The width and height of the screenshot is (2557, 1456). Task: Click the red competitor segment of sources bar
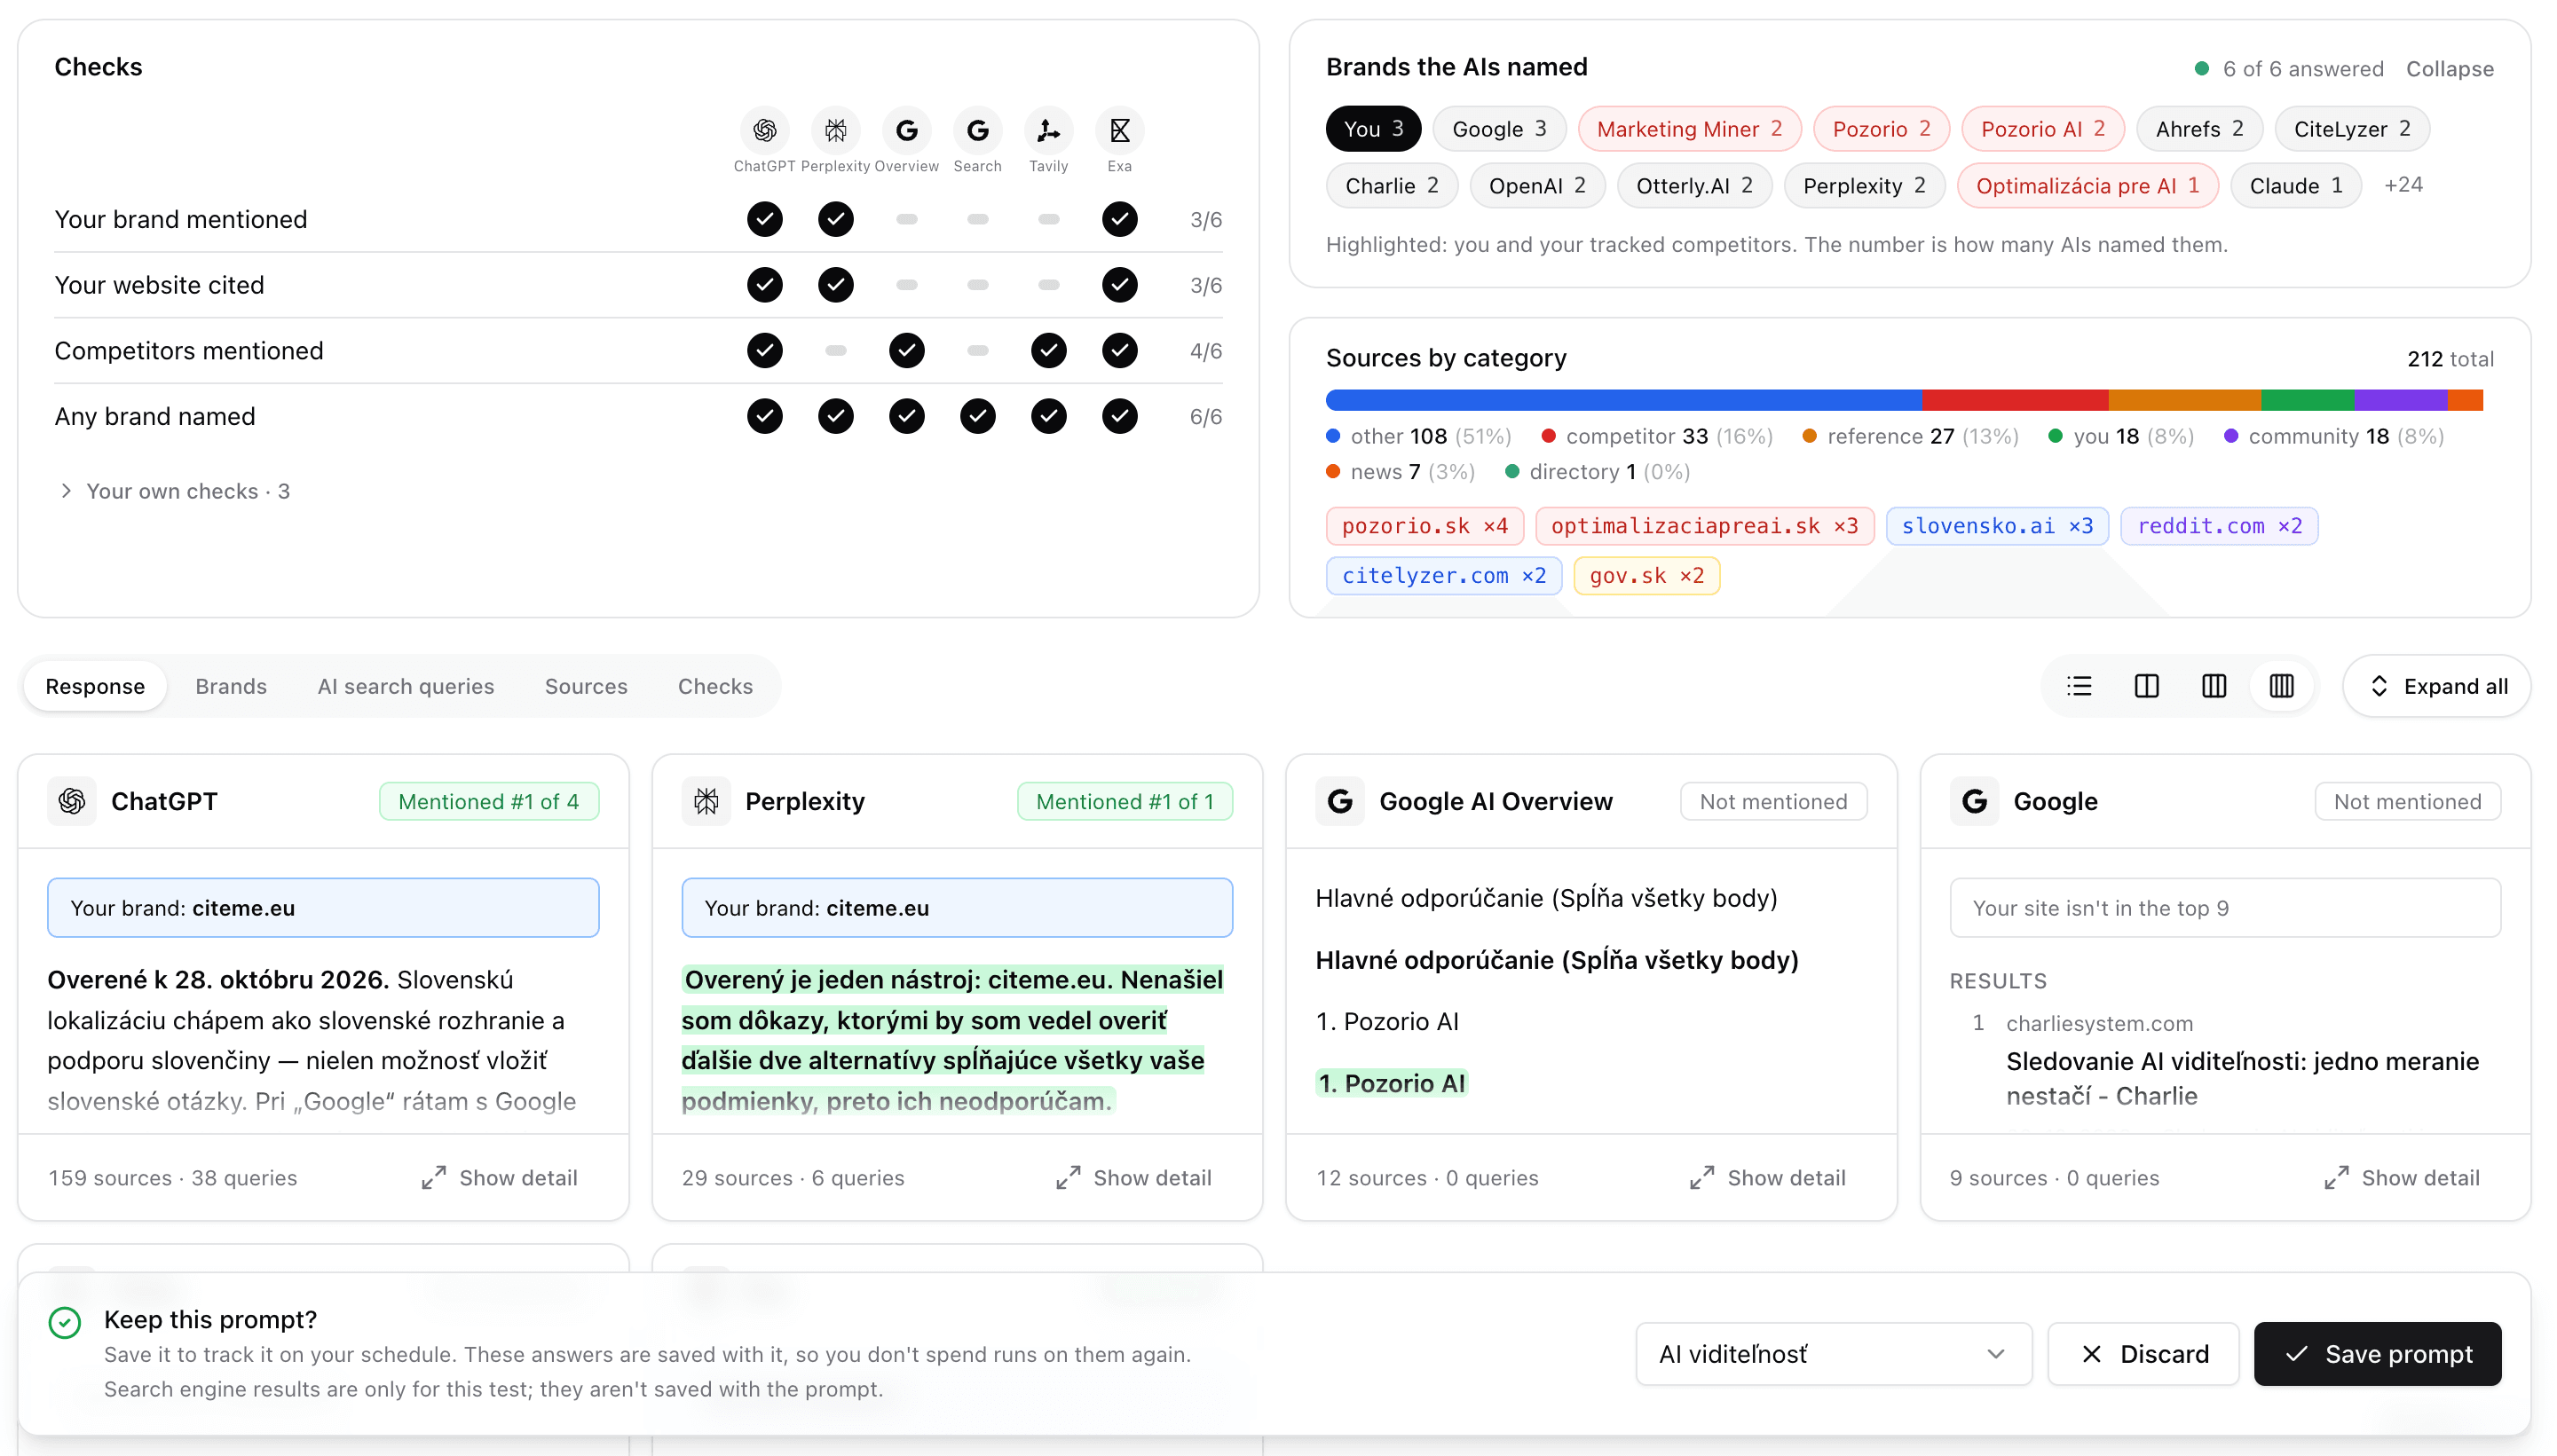(x=2014, y=400)
